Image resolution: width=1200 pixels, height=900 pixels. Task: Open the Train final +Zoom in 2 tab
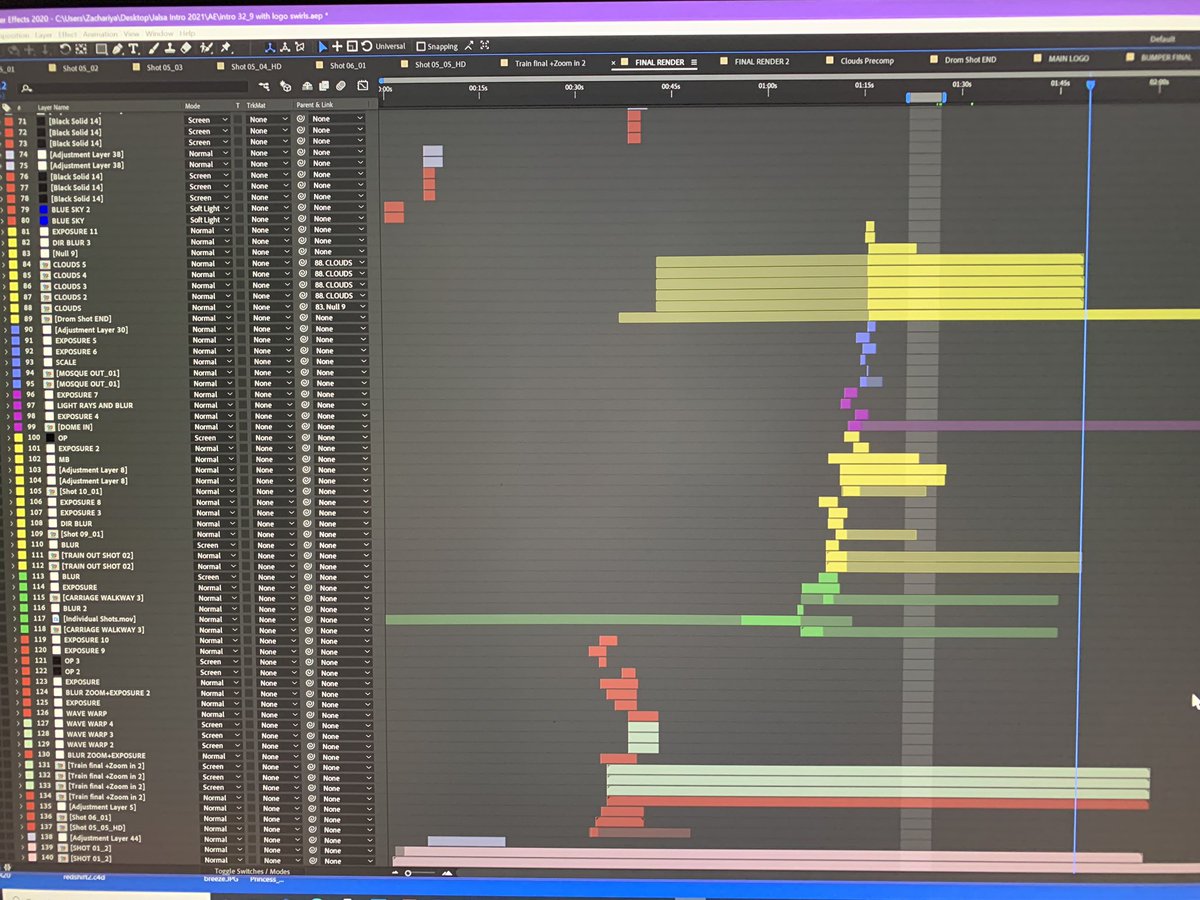550,63
